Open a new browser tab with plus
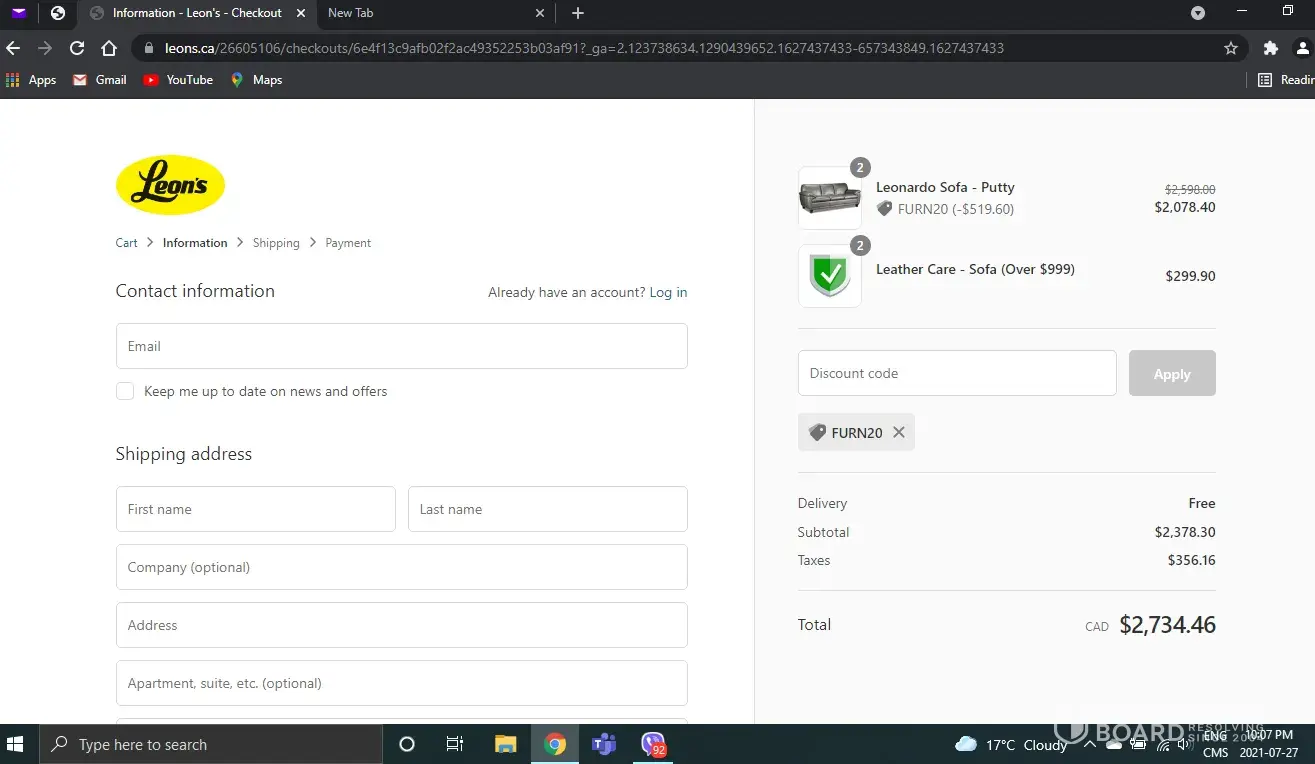Viewport: 1315px width, 764px height. tap(578, 13)
